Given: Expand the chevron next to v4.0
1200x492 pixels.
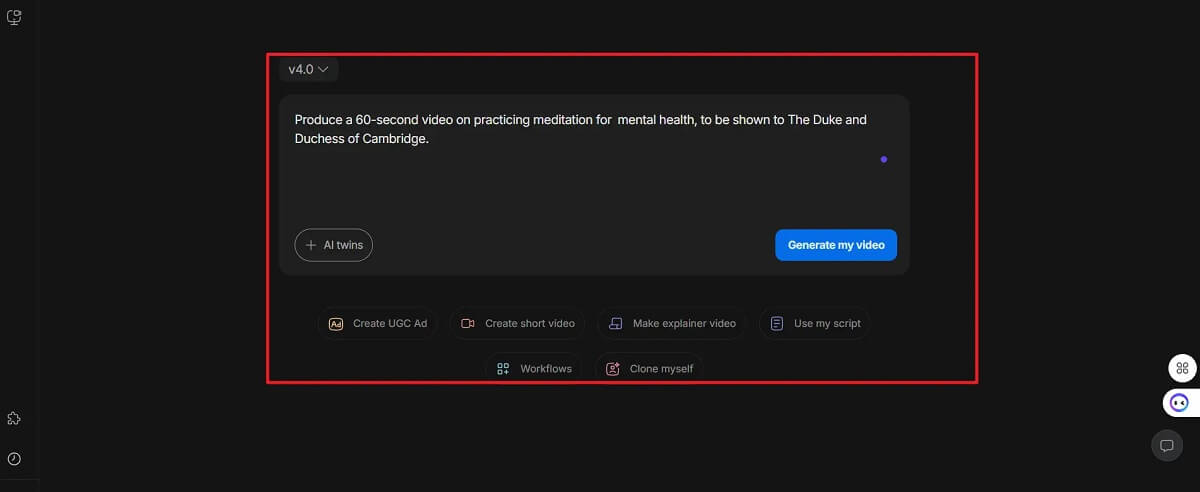Looking at the screenshot, I should pyautogui.click(x=323, y=69).
